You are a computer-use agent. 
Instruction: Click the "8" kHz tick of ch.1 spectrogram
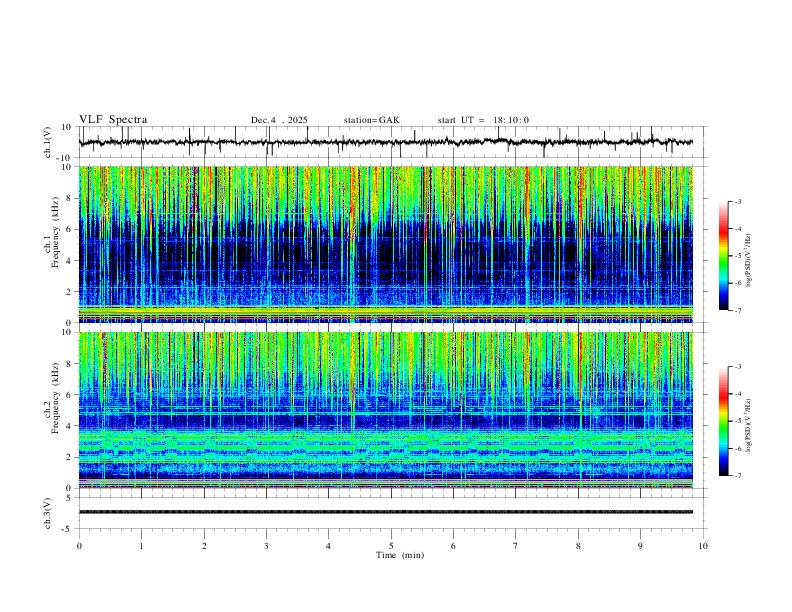click(x=69, y=198)
